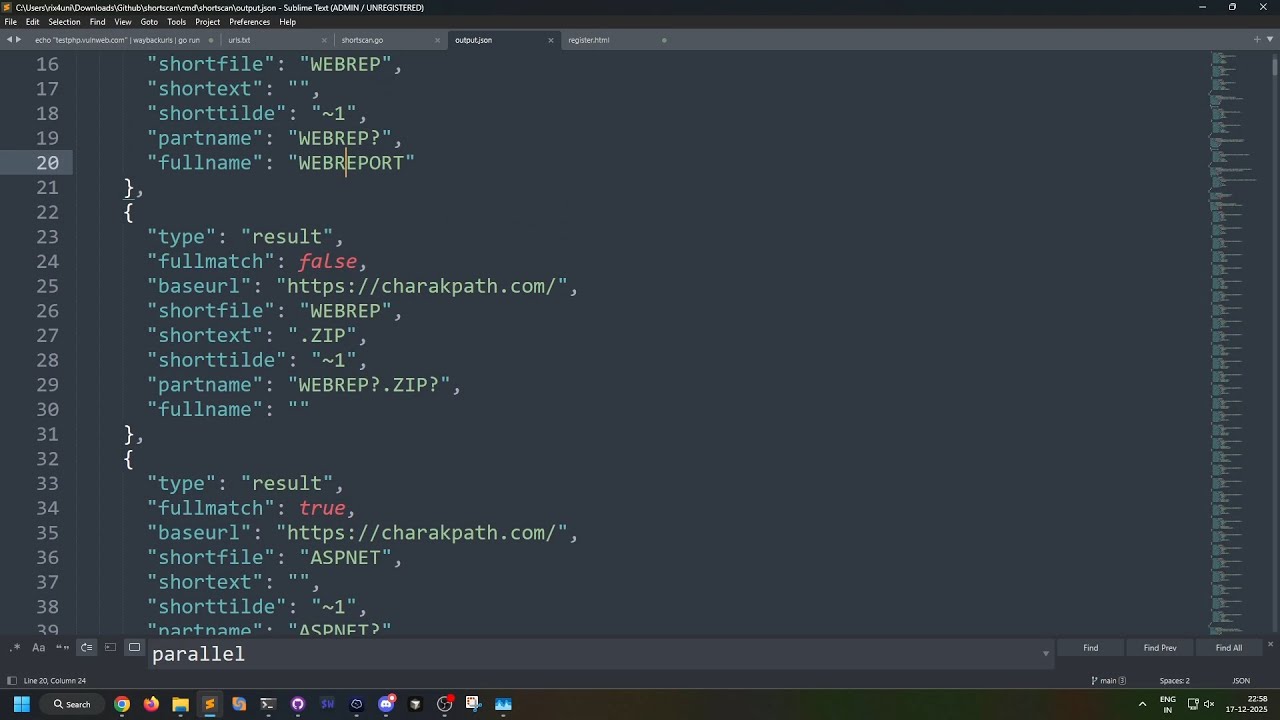The width and height of the screenshot is (1280, 720).
Task: Open Discord from taskbar
Action: (386, 704)
